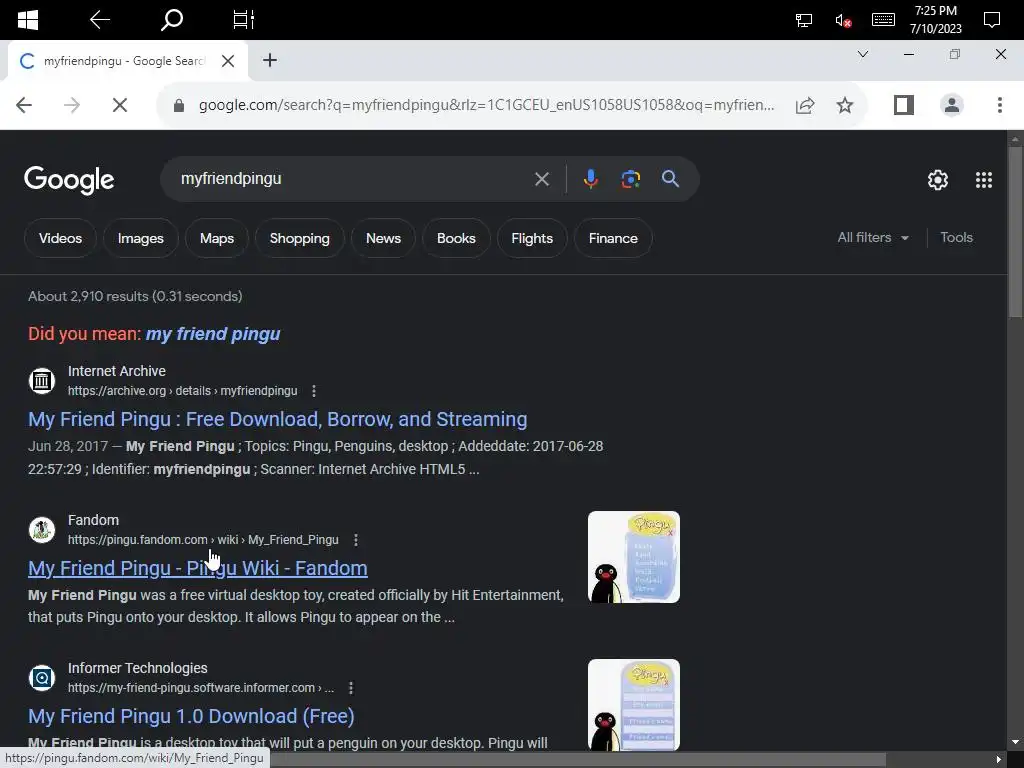The height and width of the screenshot is (768, 1024).
Task: Open more options for Informer Technologies result
Action: 351,688
